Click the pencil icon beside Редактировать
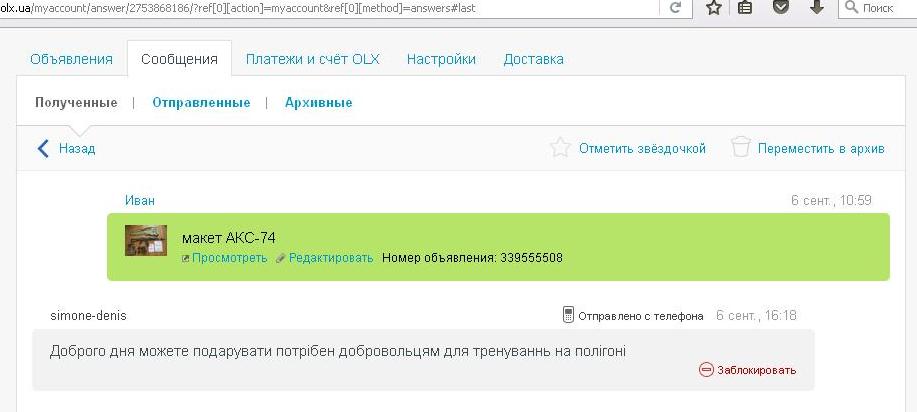The image size is (917, 412). click(x=280, y=258)
